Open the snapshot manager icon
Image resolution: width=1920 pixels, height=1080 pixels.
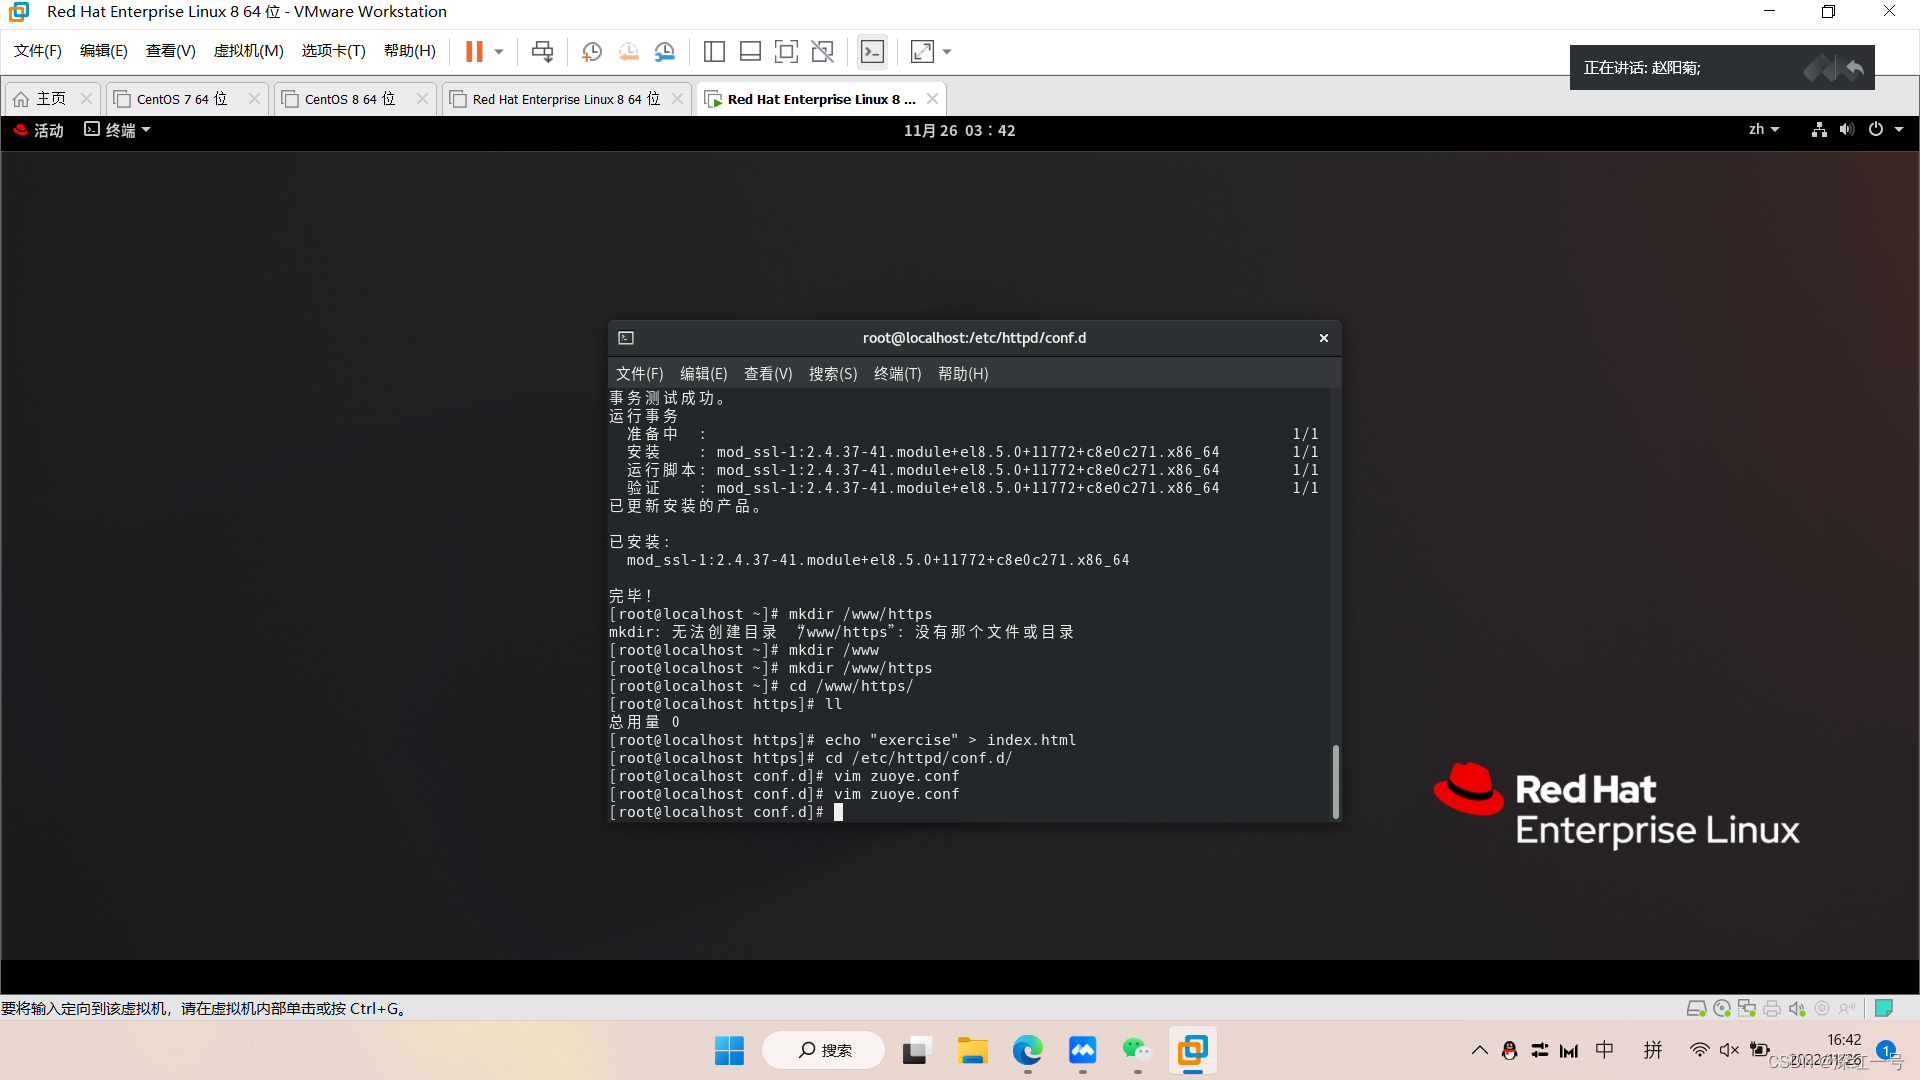[665, 51]
